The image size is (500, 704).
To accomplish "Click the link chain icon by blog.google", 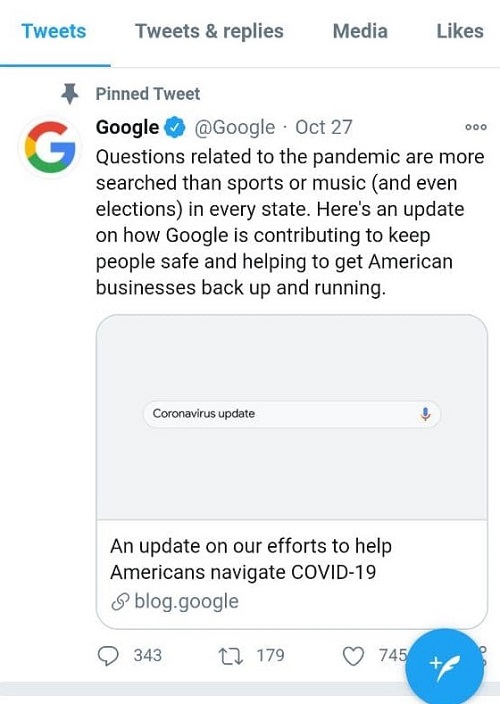I will click(x=120, y=602).
